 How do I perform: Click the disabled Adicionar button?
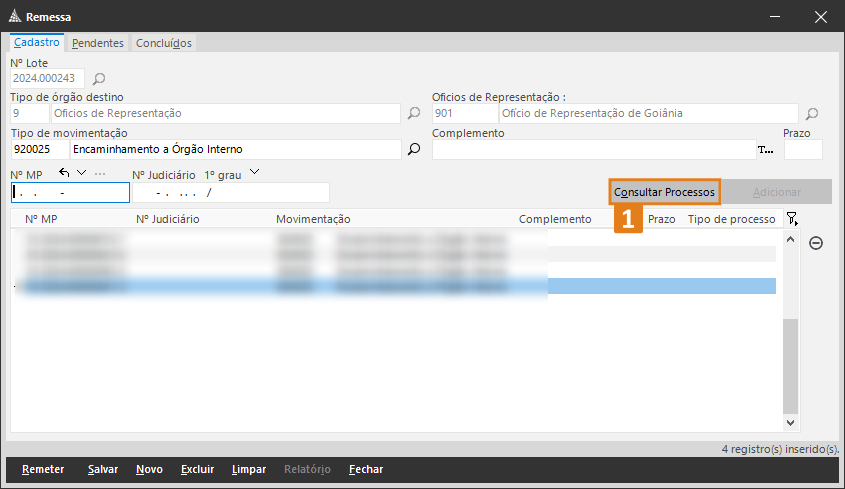(x=777, y=192)
